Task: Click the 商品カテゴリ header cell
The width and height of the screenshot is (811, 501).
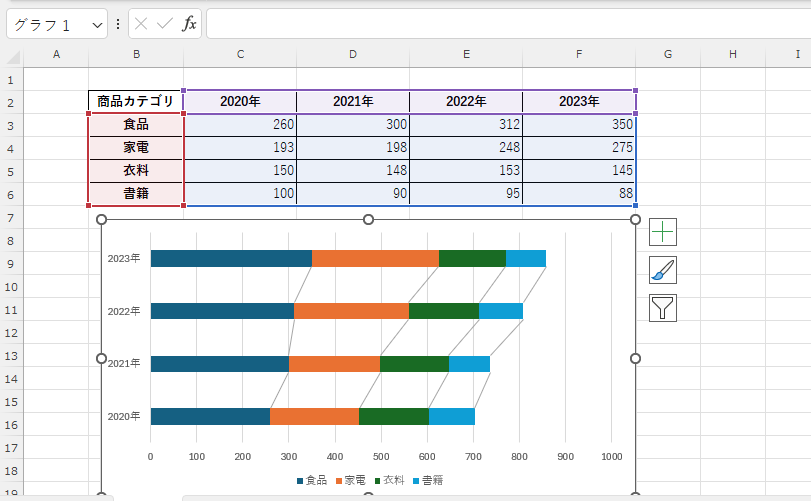Action: [136, 101]
